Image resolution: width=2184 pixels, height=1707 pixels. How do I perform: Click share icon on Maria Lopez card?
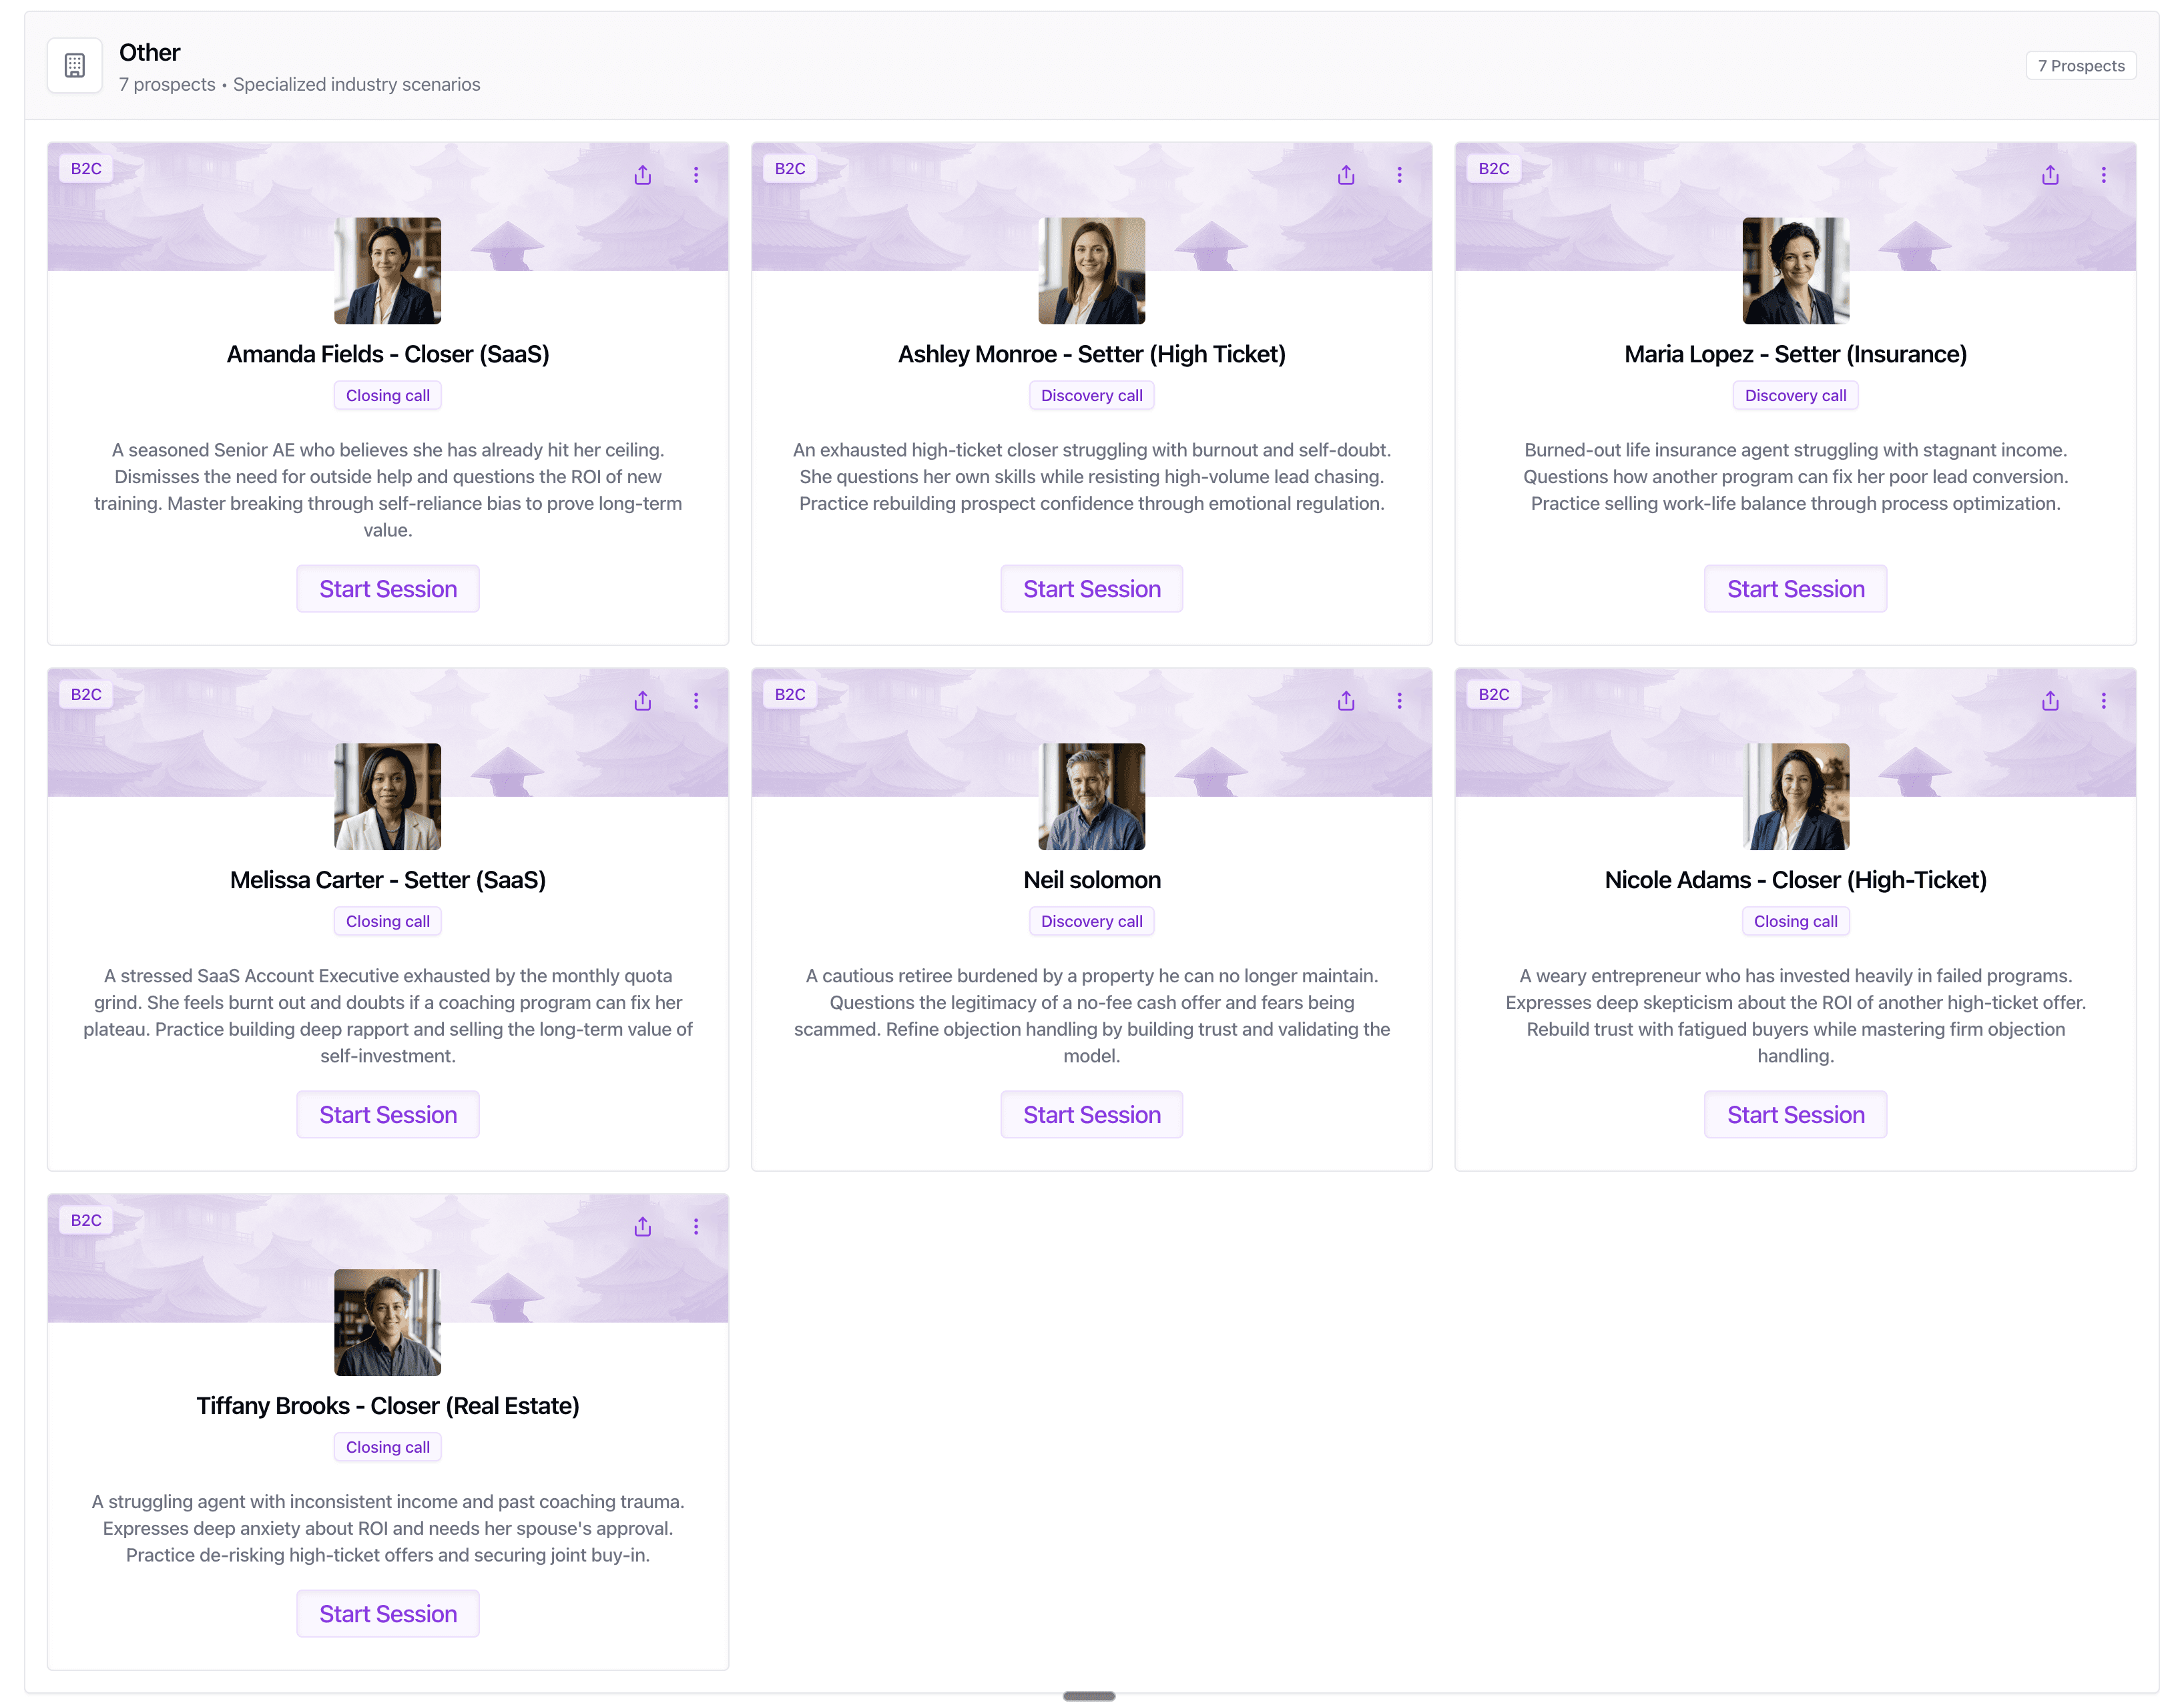pos(2050,175)
